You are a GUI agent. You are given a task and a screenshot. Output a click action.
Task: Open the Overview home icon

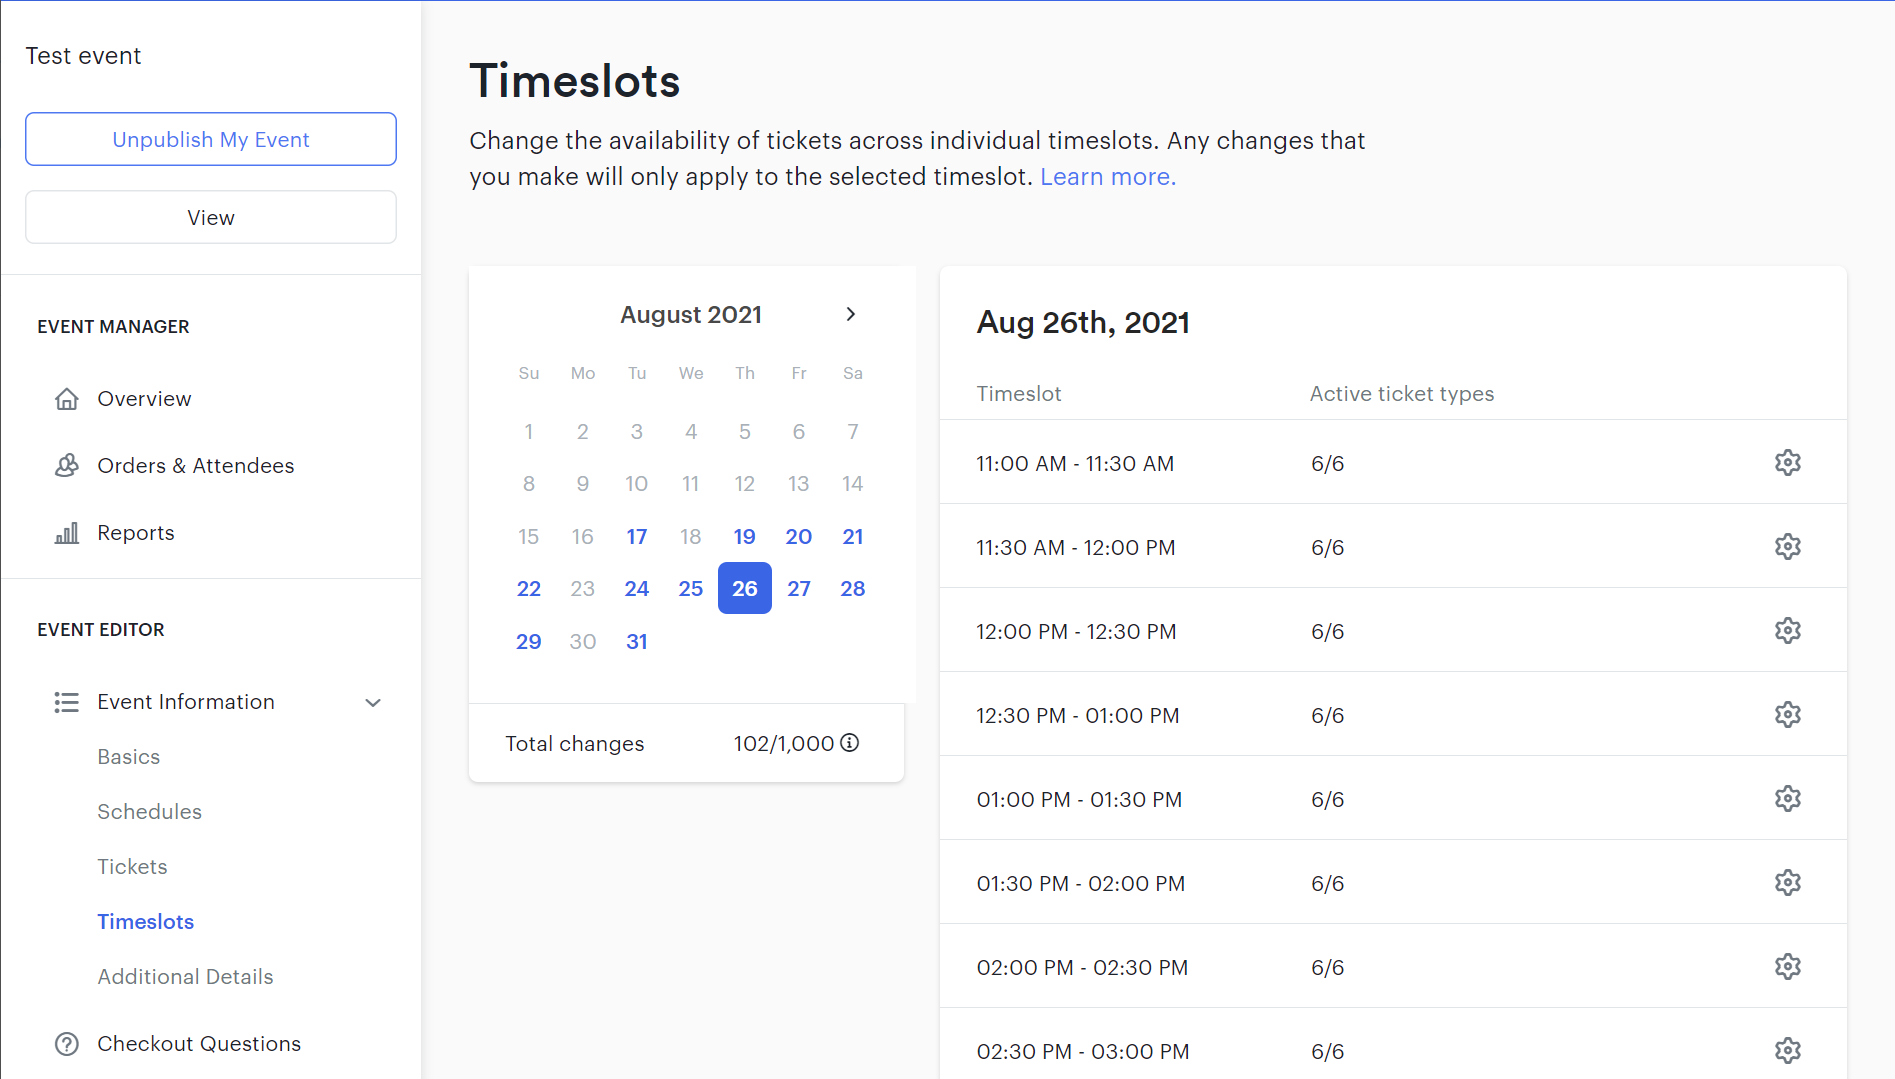pyautogui.click(x=66, y=398)
